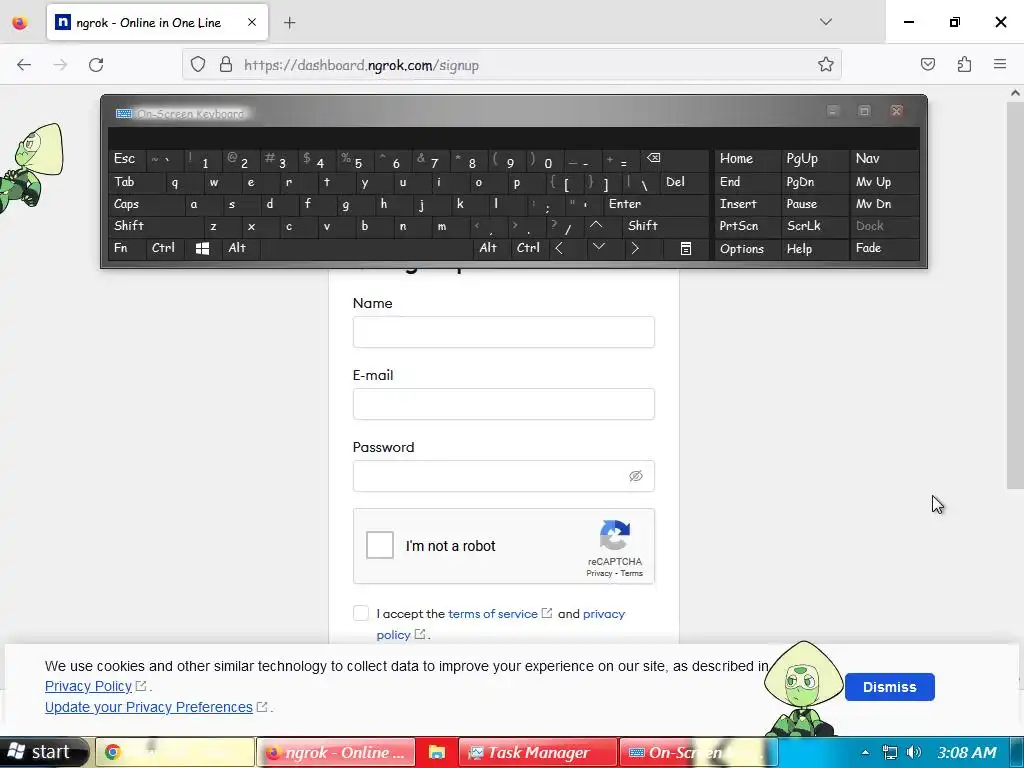The width and height of the screenshot is (1024, 768).
Task: Click the PgUp key on the keyboard
Action: (x=814, y=159)
